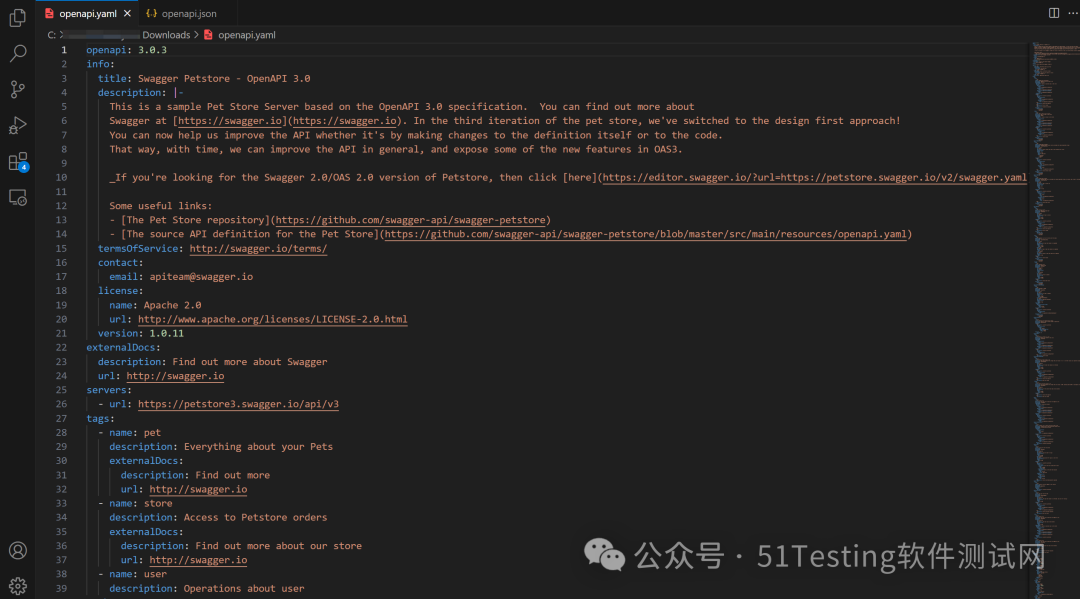The width and height of the screenshot is (1080, 599).
Task: Click the YAML file icon in breadcrumb
Action: pos(208,35)
